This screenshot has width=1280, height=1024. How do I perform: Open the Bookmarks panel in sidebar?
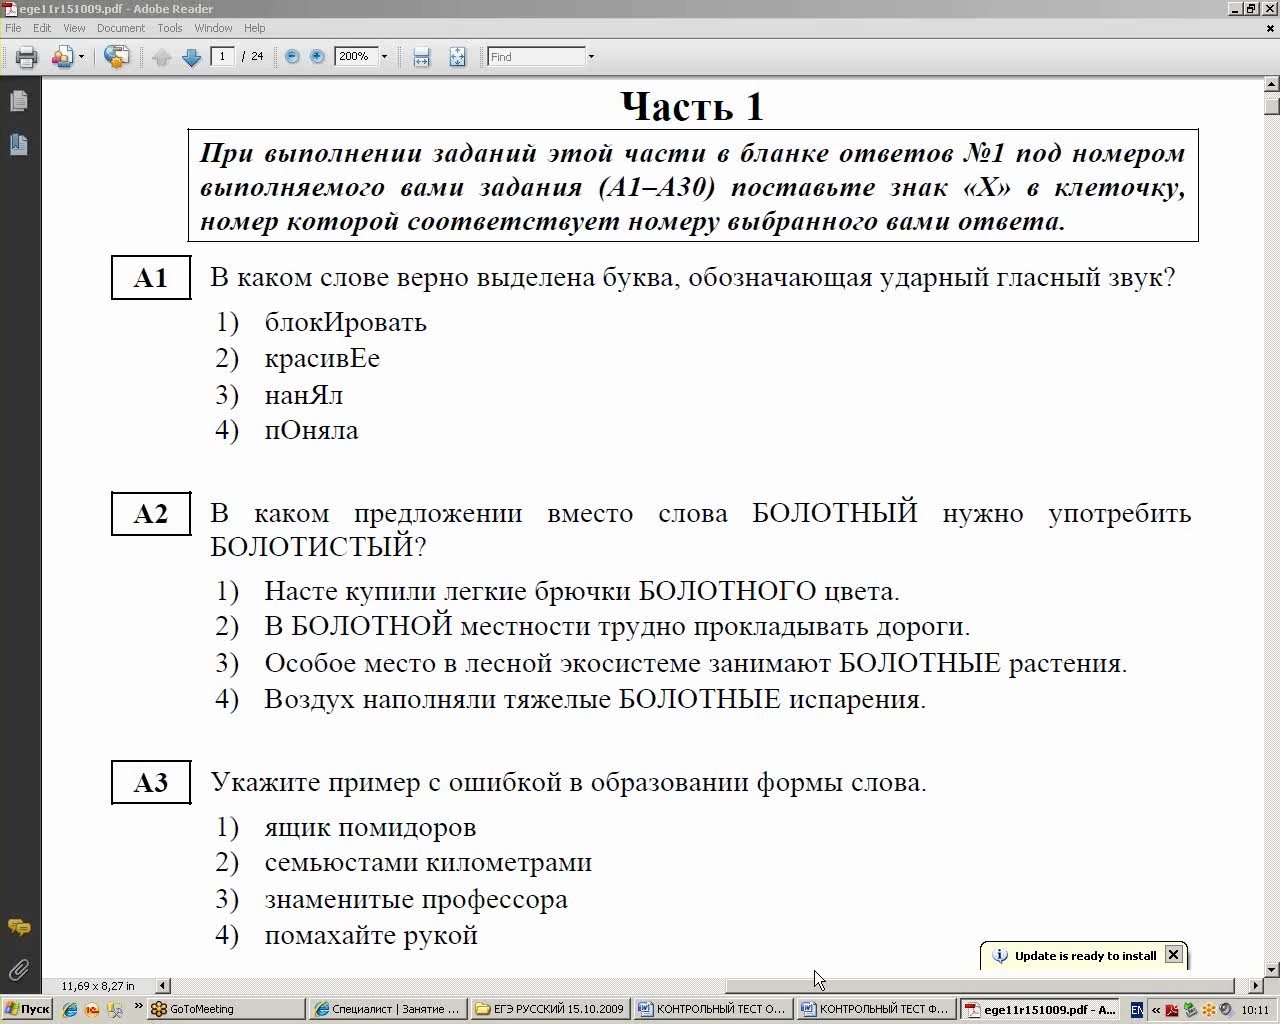pyautogui.click(x=18, y=145)
